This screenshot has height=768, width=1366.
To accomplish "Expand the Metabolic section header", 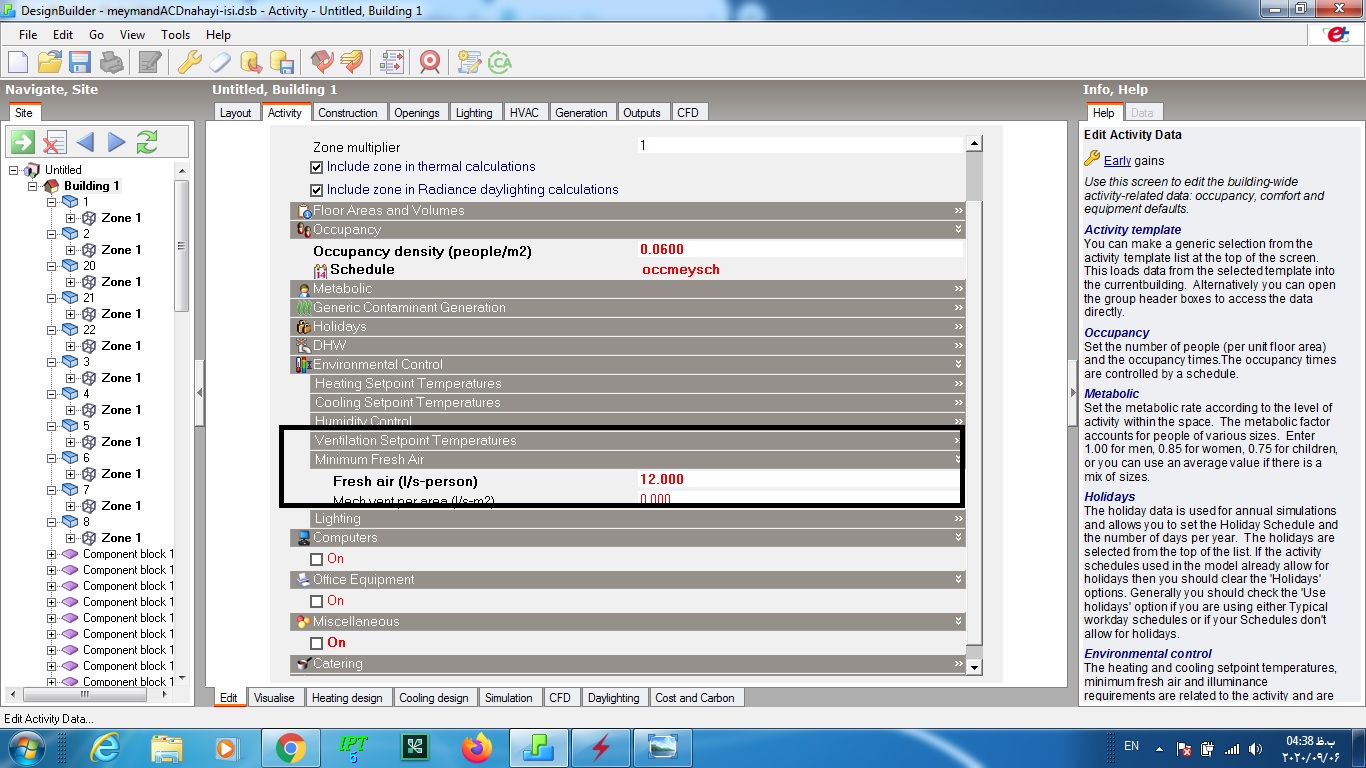I will pos(628,289).
